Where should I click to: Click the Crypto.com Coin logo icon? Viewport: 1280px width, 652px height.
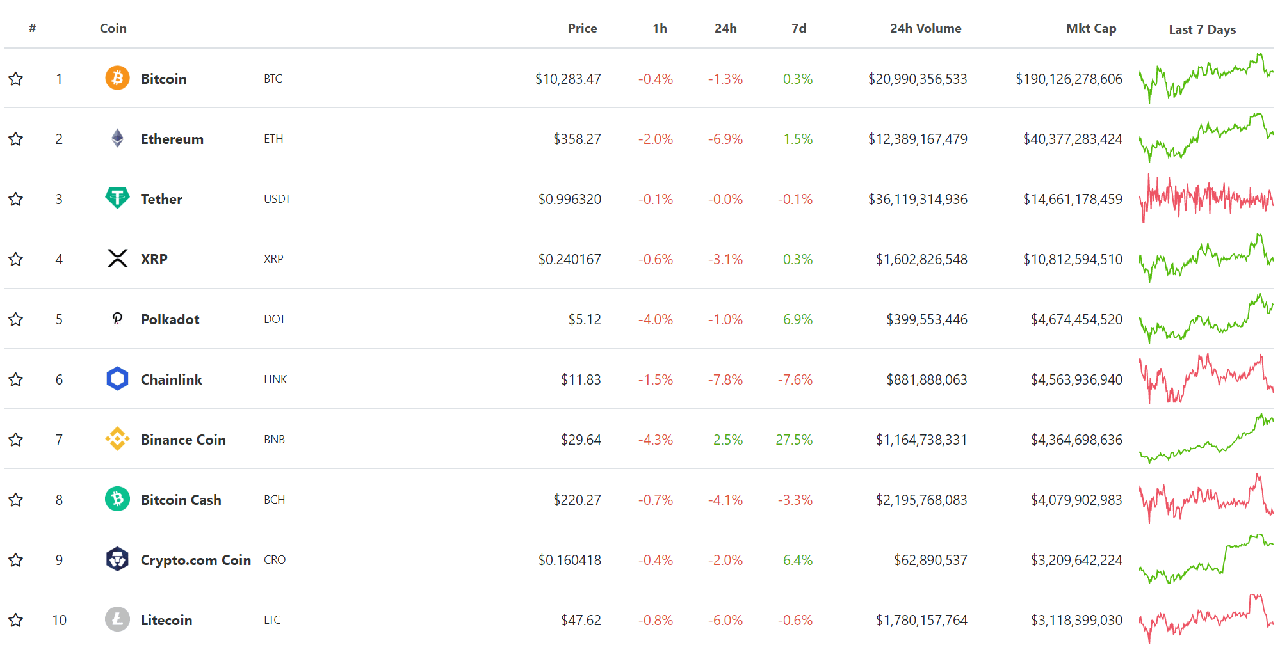click(117, 559)
